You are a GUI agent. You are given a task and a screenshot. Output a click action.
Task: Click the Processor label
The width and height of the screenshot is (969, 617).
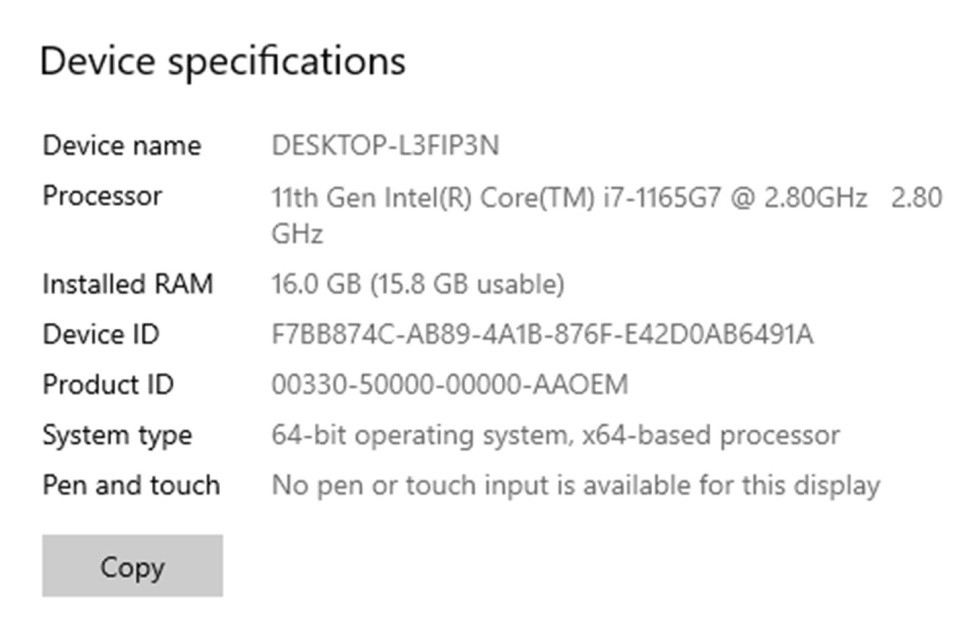101,196
